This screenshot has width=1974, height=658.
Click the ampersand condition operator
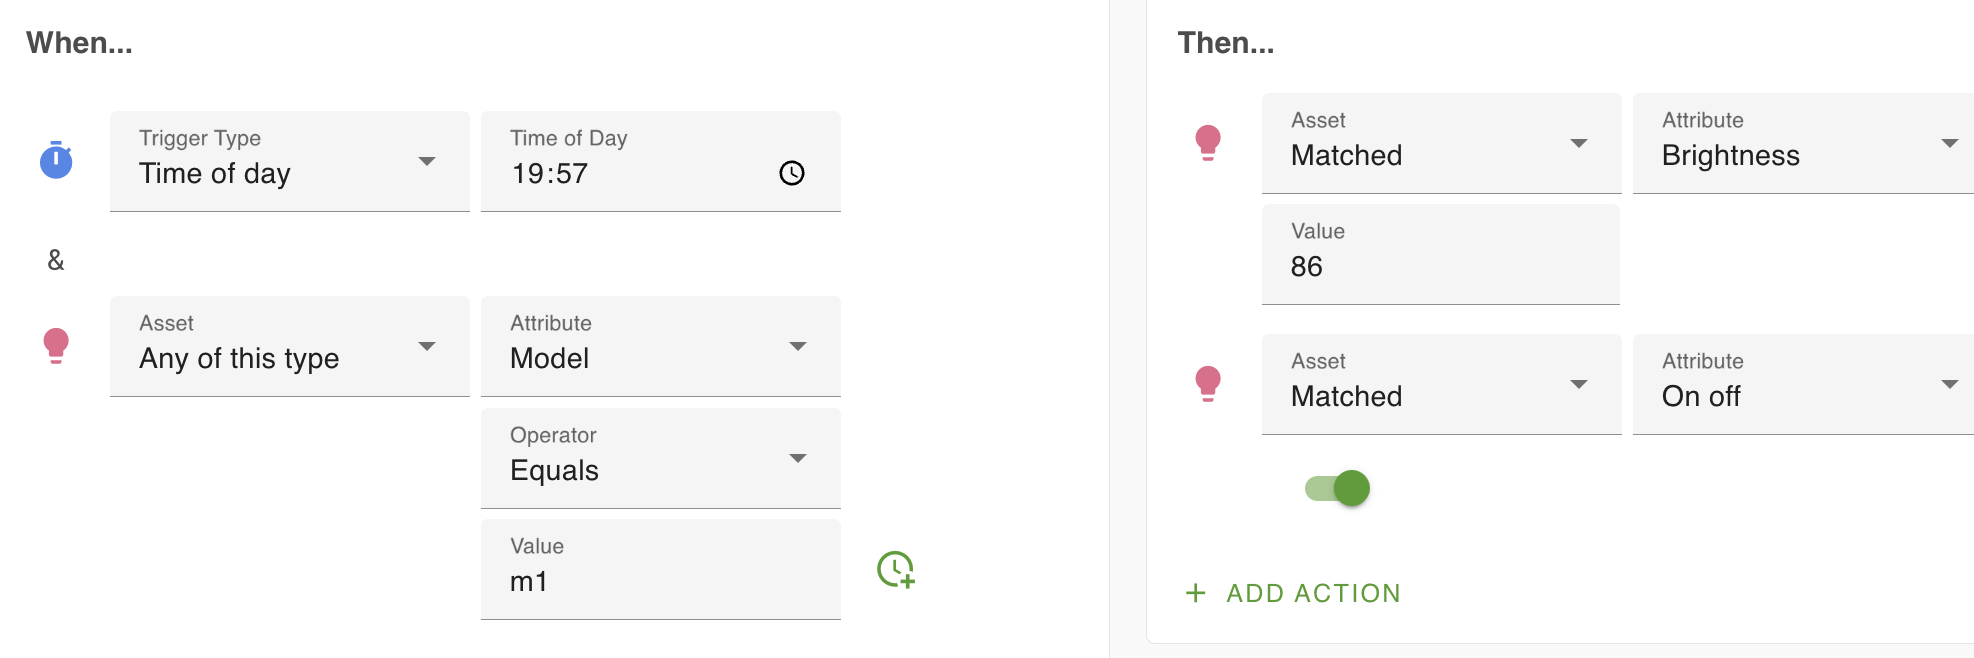56,260
